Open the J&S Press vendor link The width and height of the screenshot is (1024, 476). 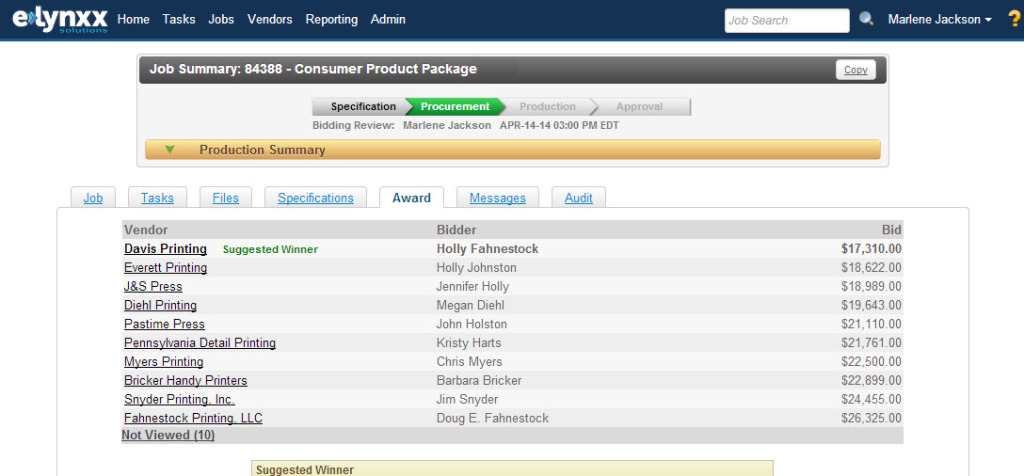pos(153,287)
